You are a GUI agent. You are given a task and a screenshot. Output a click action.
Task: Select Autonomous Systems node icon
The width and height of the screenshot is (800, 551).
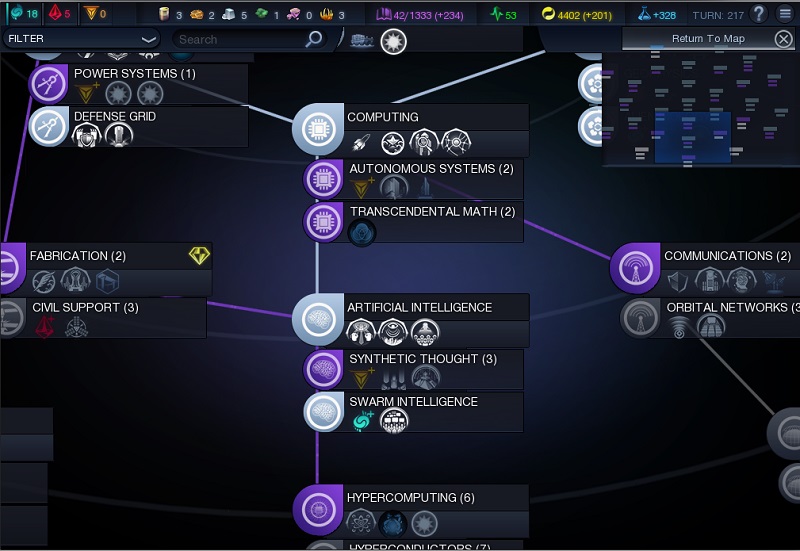(x=323, y=179)
